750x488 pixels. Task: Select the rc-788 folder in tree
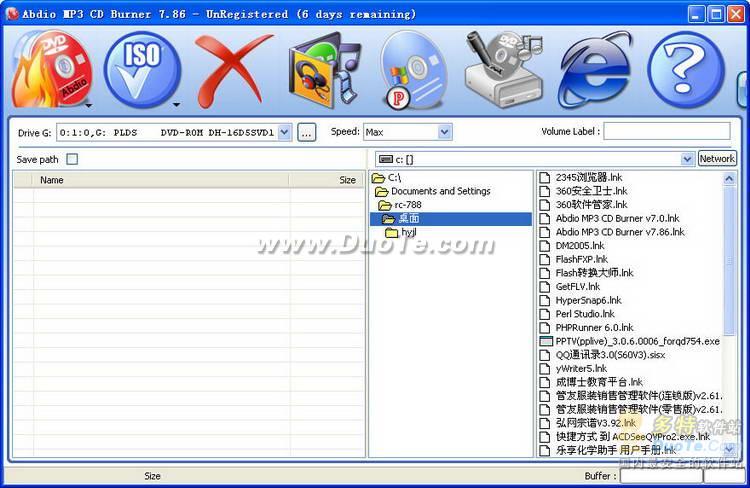406,205
